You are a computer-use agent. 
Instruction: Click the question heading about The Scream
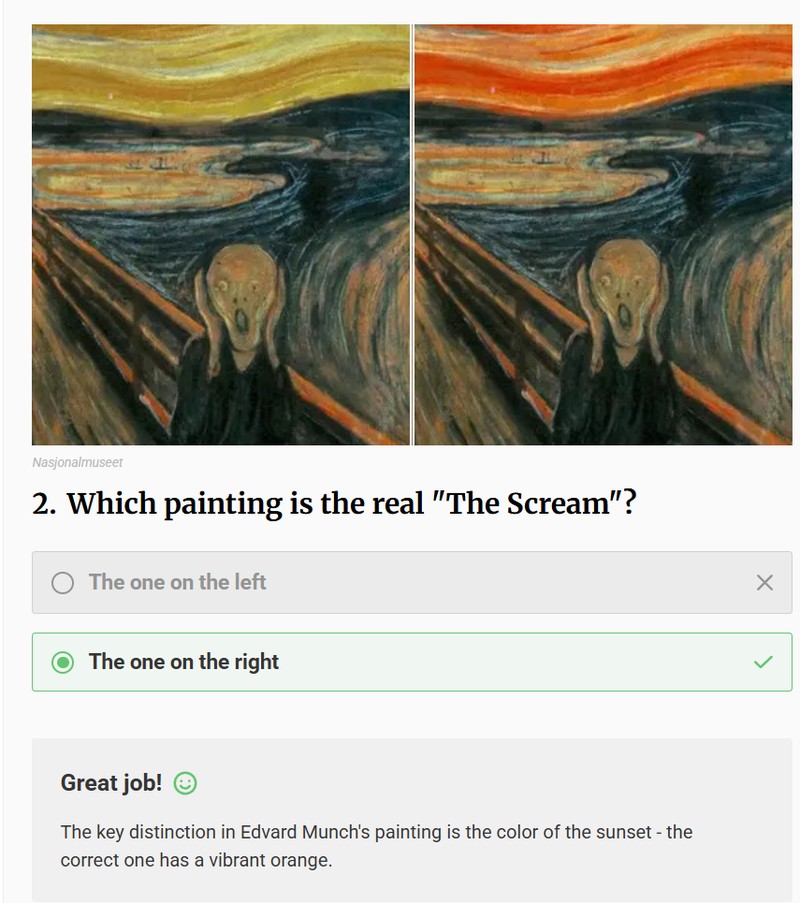pos(334,503)
